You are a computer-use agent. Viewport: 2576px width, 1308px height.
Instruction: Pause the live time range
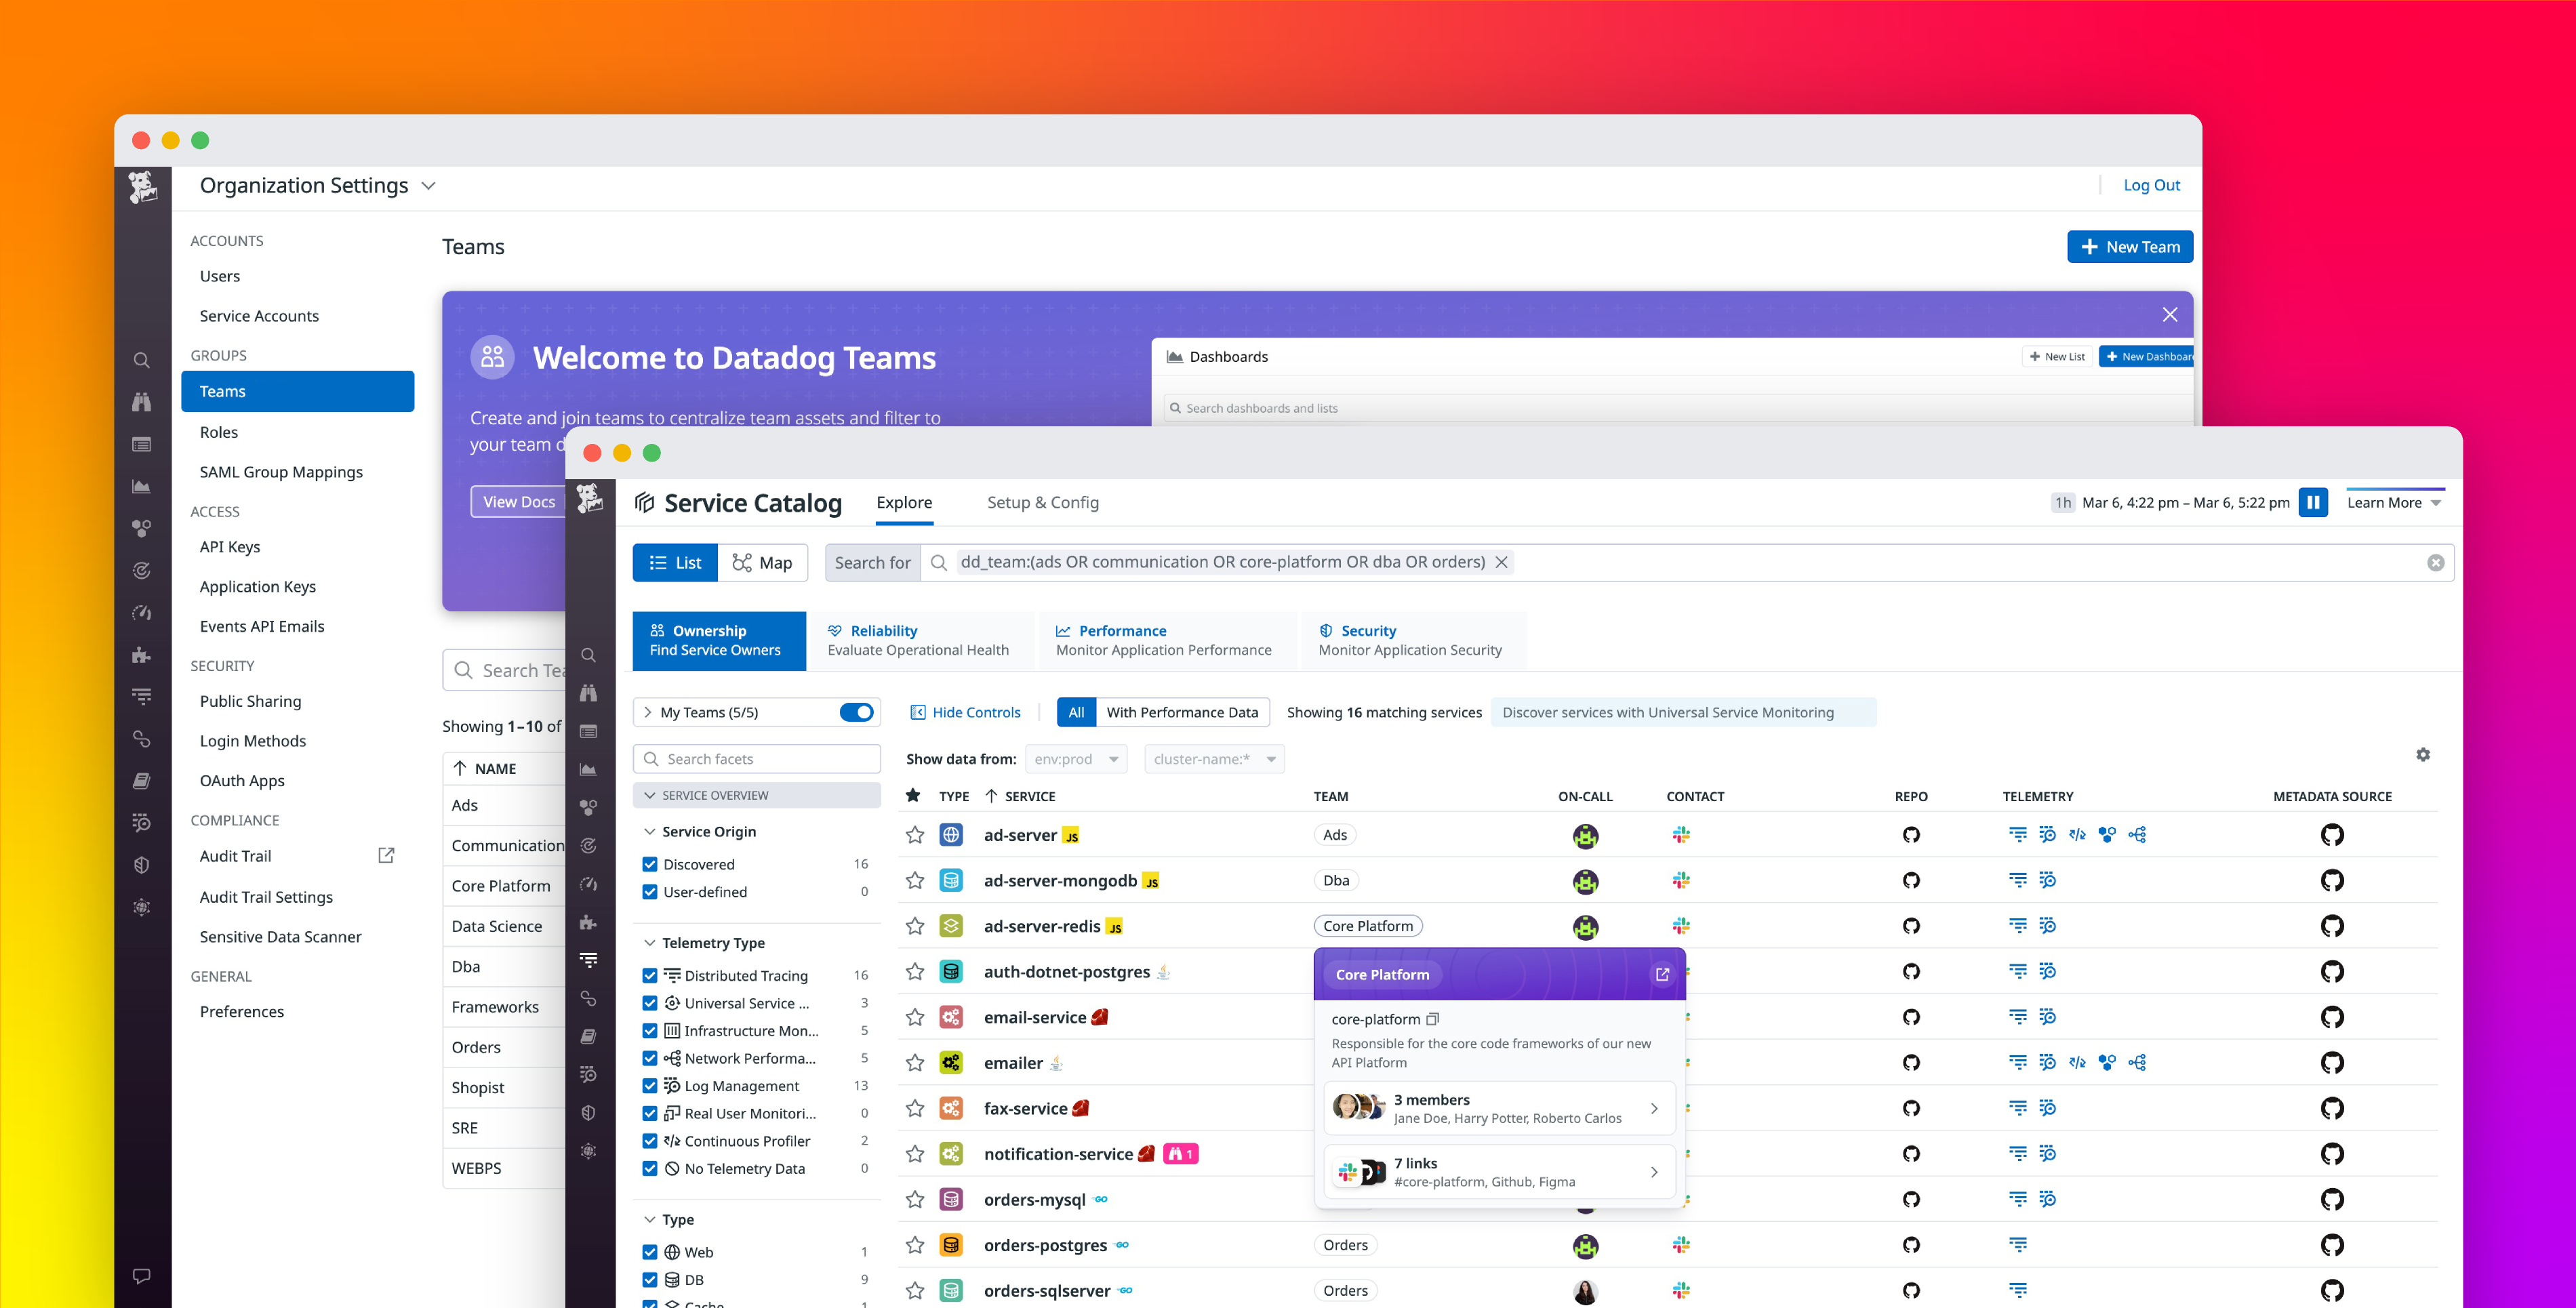point(2313,502)
